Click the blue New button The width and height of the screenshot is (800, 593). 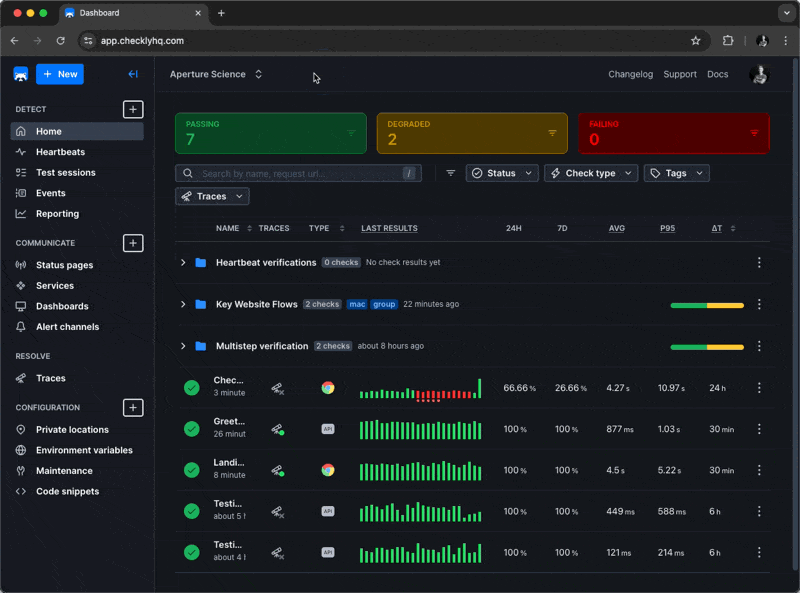pyautogui.click(x=60, y=75)
